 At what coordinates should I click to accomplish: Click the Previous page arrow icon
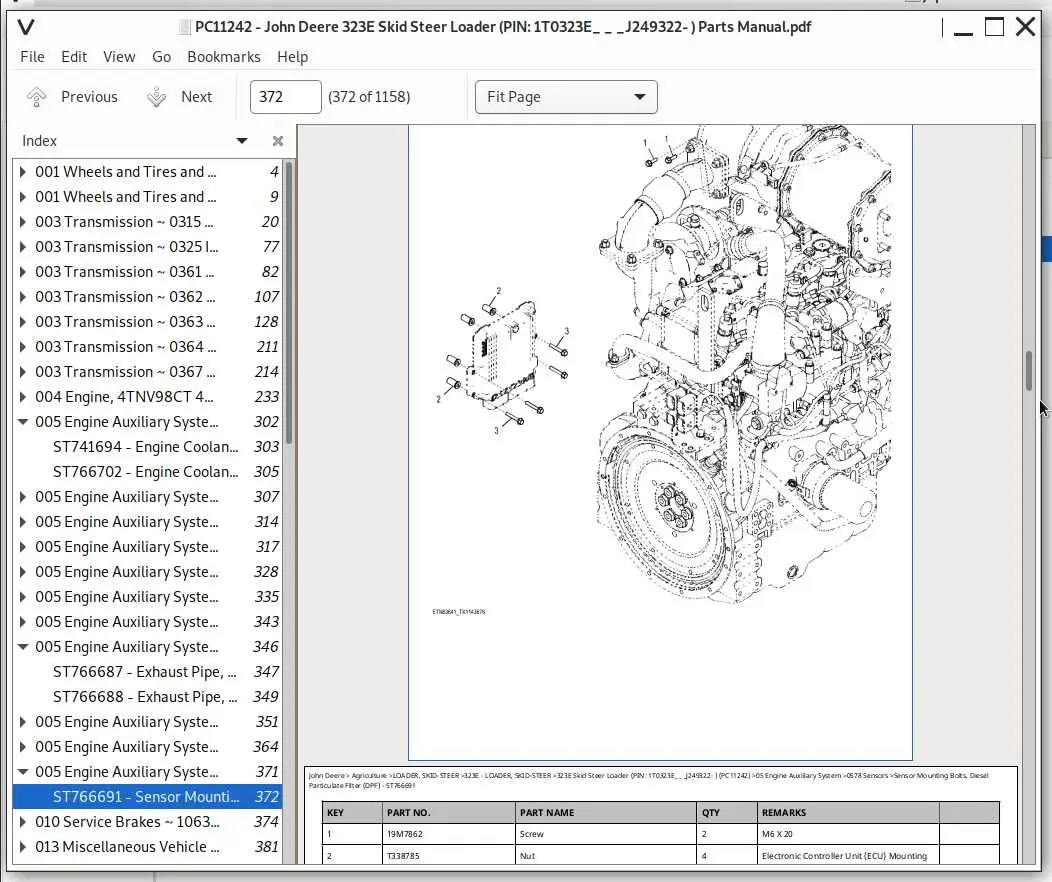36,97
